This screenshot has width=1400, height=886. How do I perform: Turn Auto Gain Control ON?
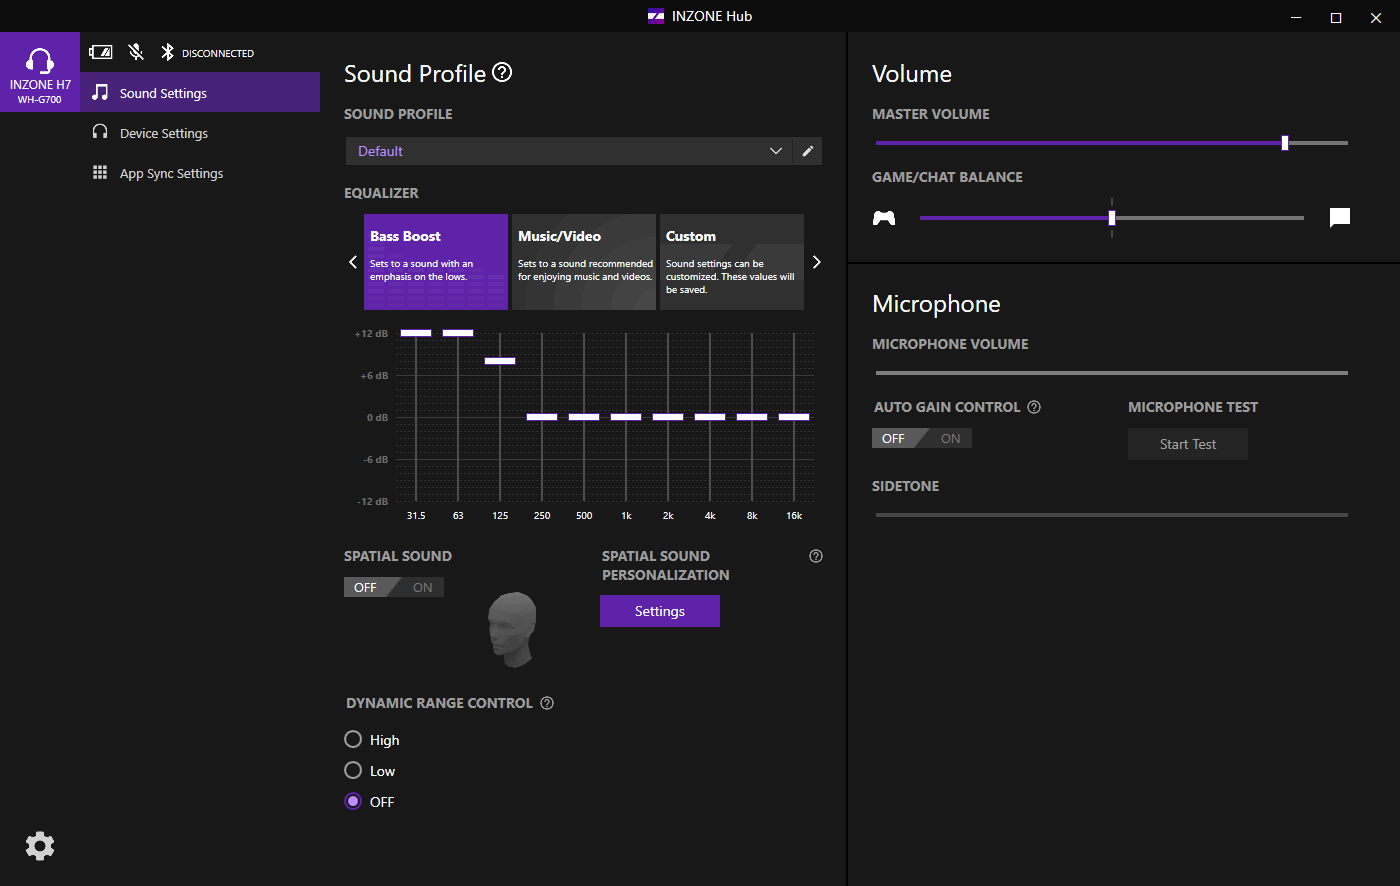(950, 438)
